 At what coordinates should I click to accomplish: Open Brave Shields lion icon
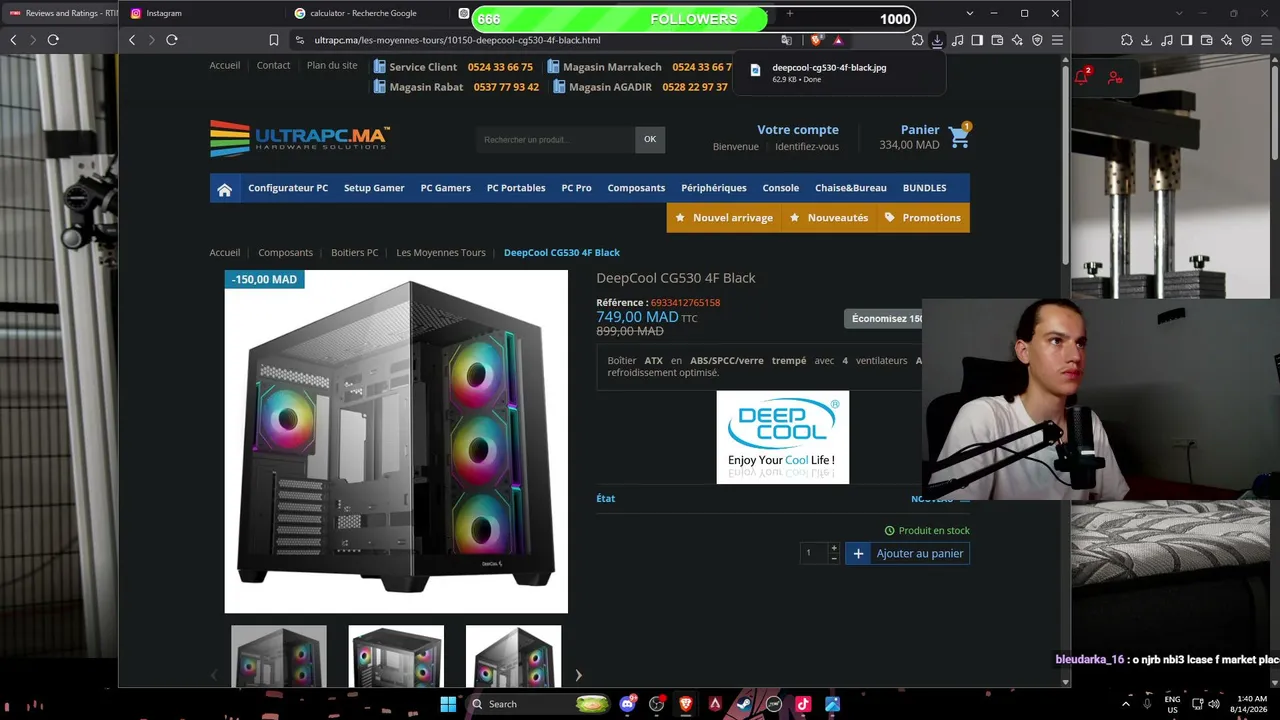[x=816, y=40]
